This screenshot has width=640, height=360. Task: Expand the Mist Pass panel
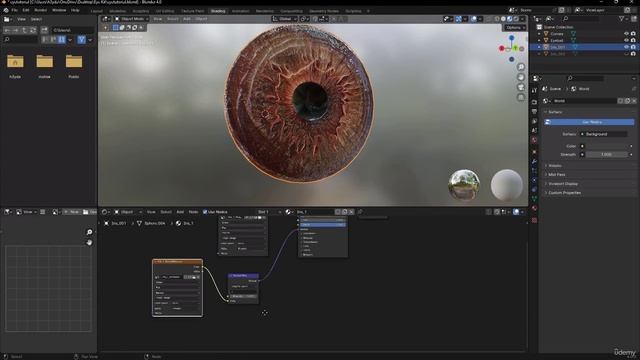tap(556, 175)
